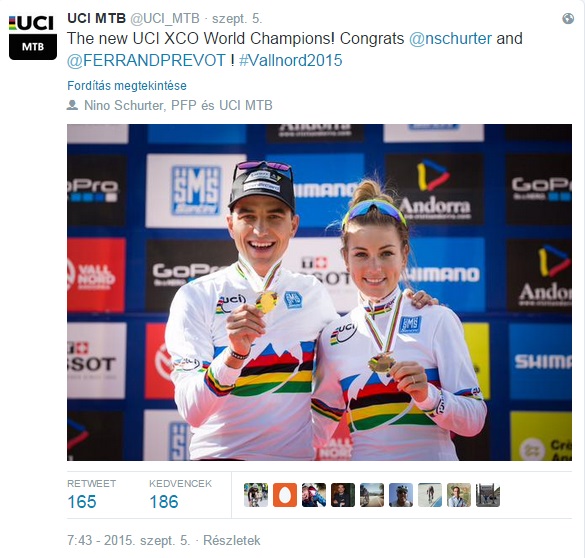Click the szept. 5. tweet date
585x558 pixels.
point(237,18)
